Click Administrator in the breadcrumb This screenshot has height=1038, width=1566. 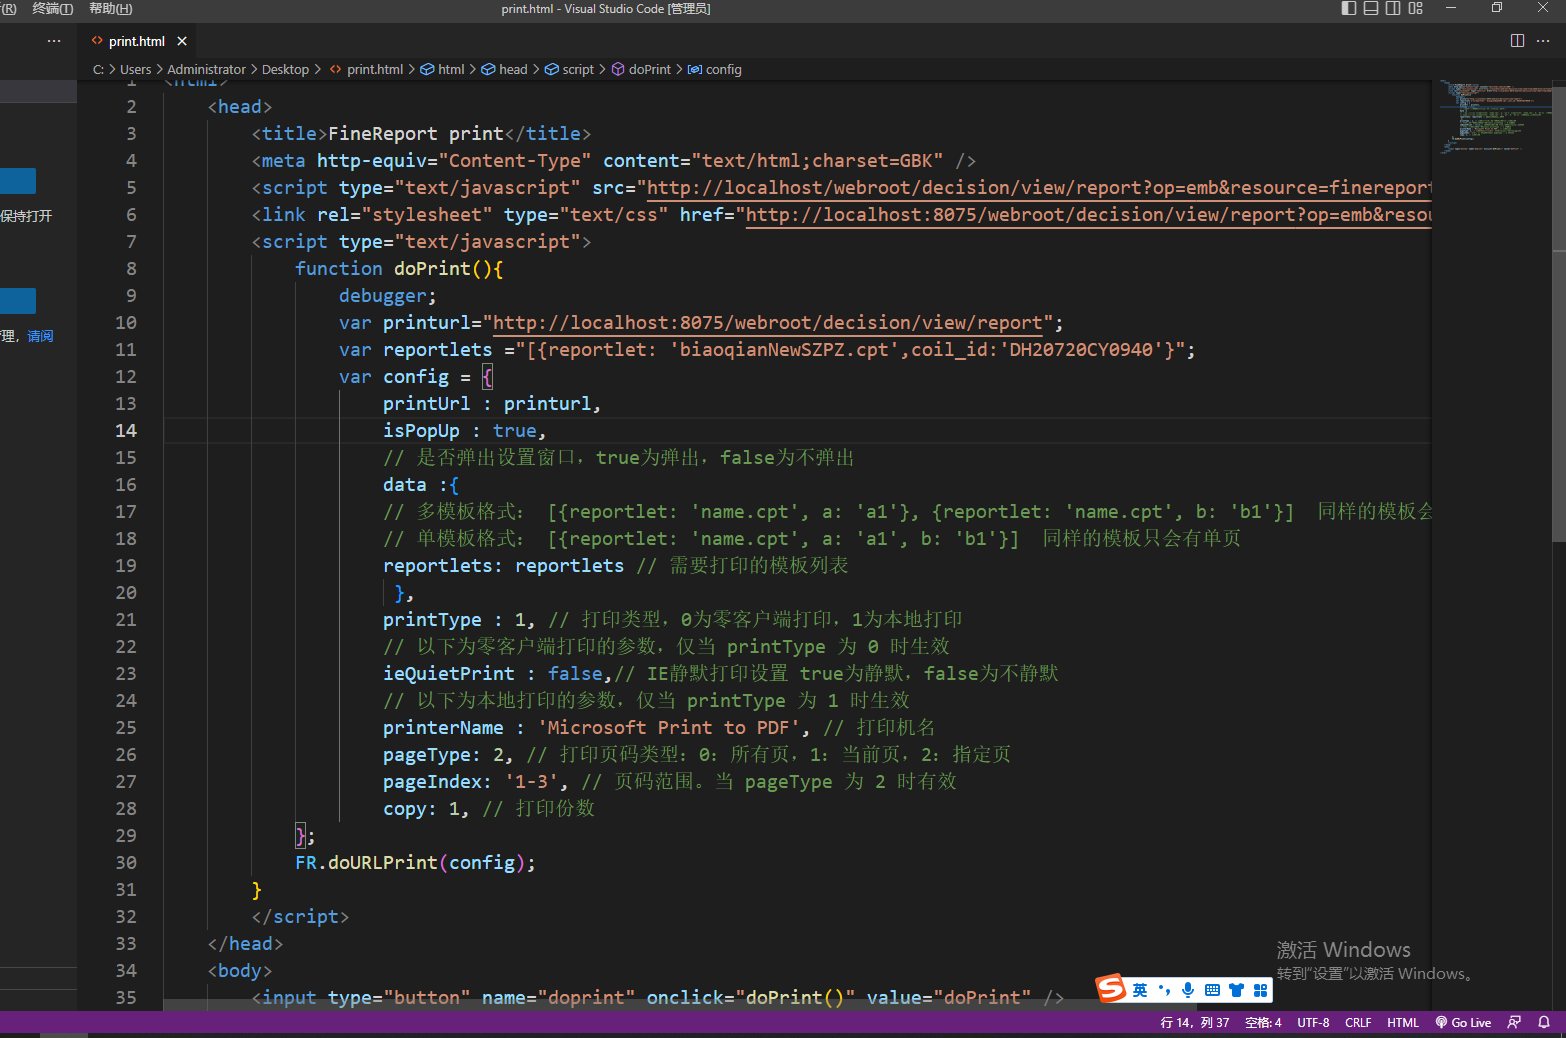tap(206, 69)
